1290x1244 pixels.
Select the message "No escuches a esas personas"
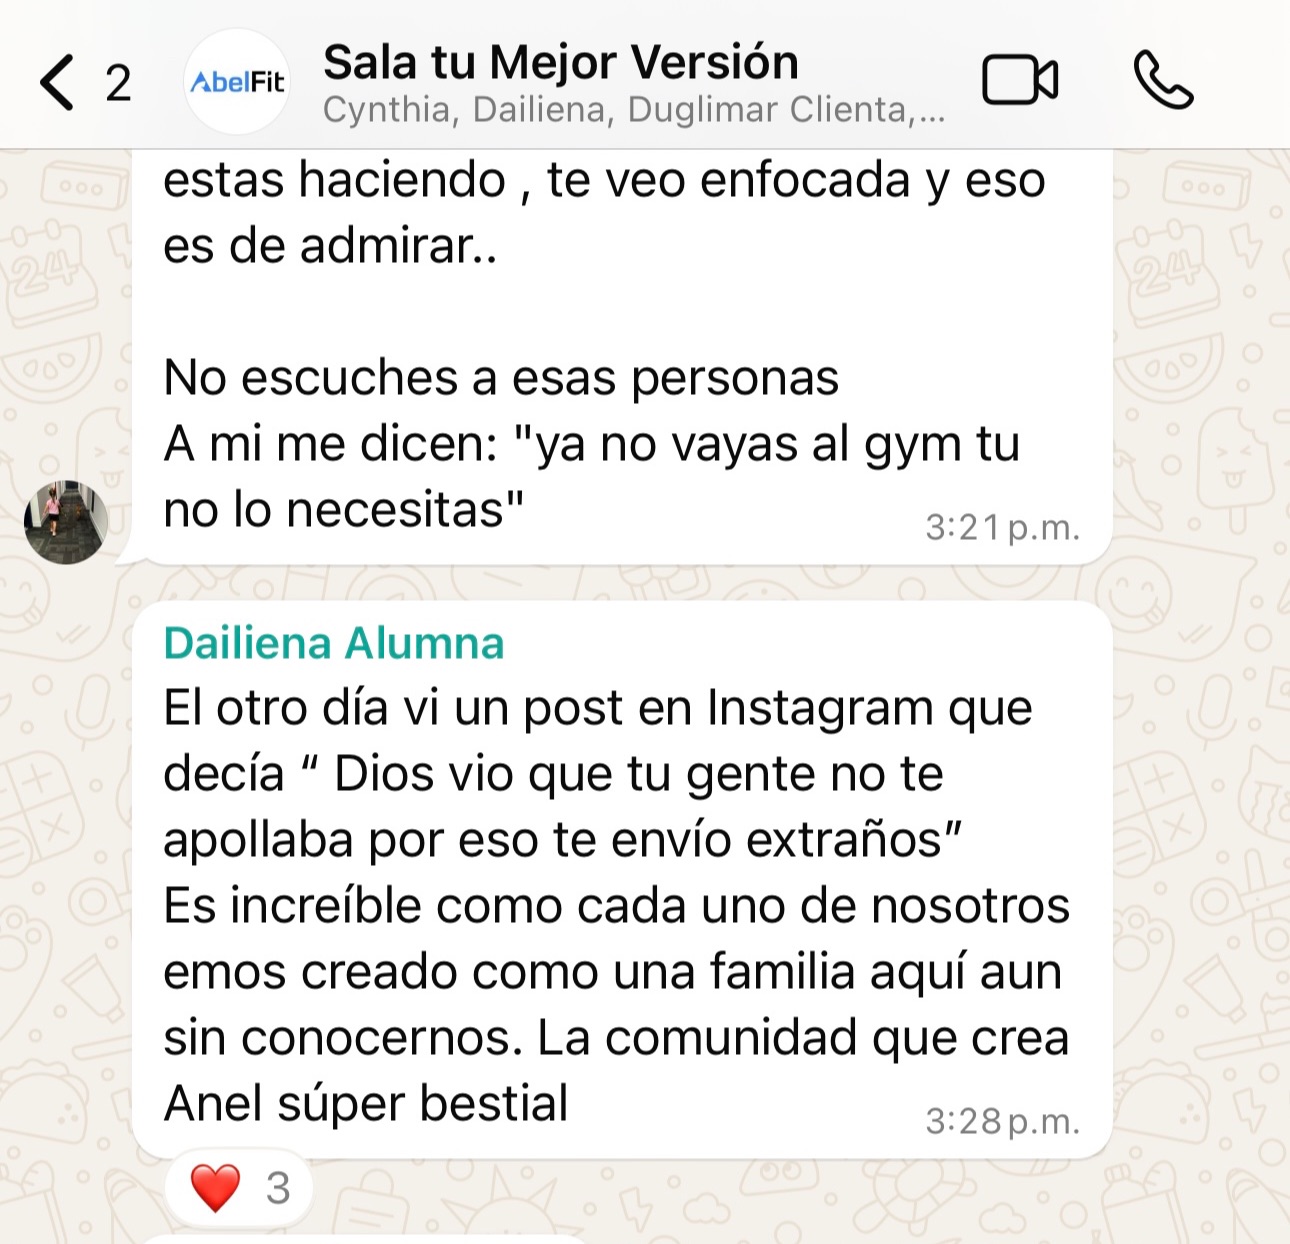pyautogui.click(x=501, y=378)
